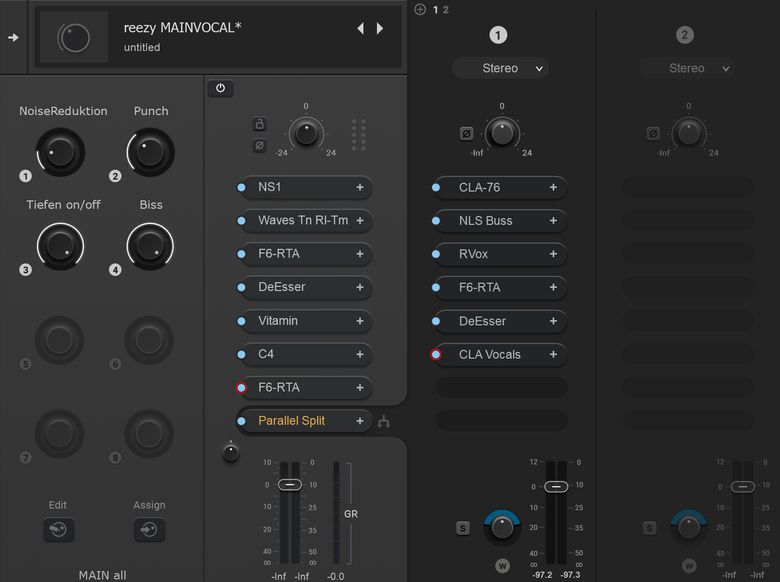Click the Edit macro icon button
Image resolution: width=780 pixels, height=582 pixels.
point(59,529)
